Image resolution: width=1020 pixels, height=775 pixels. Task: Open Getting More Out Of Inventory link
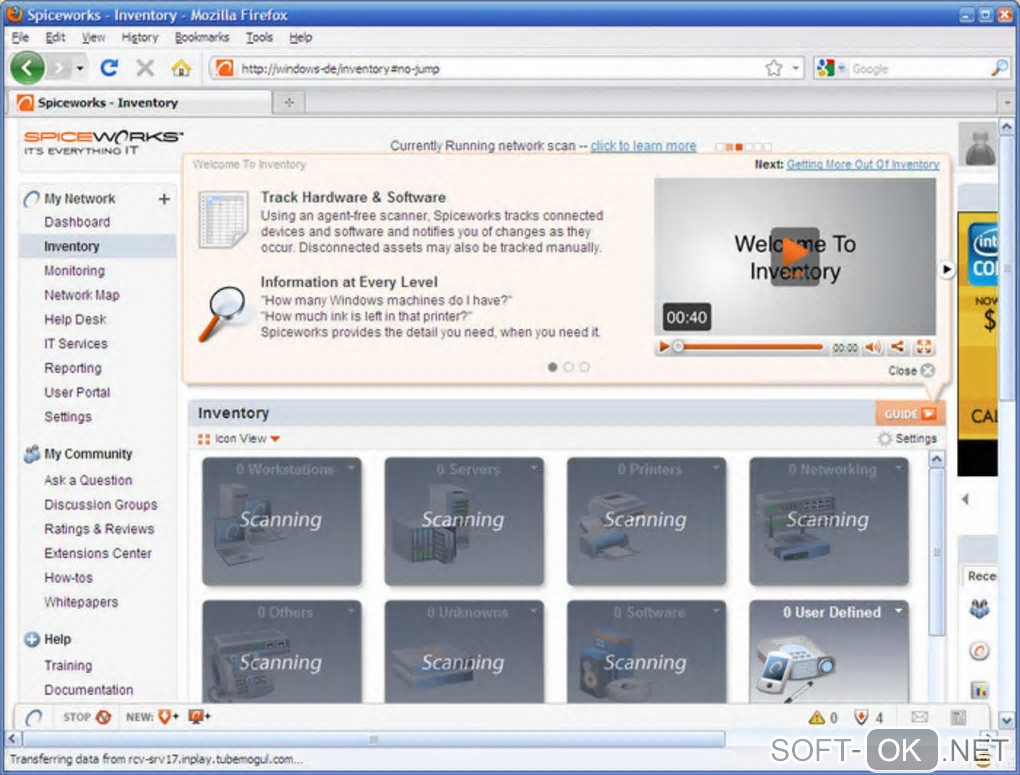click(863, 165)
